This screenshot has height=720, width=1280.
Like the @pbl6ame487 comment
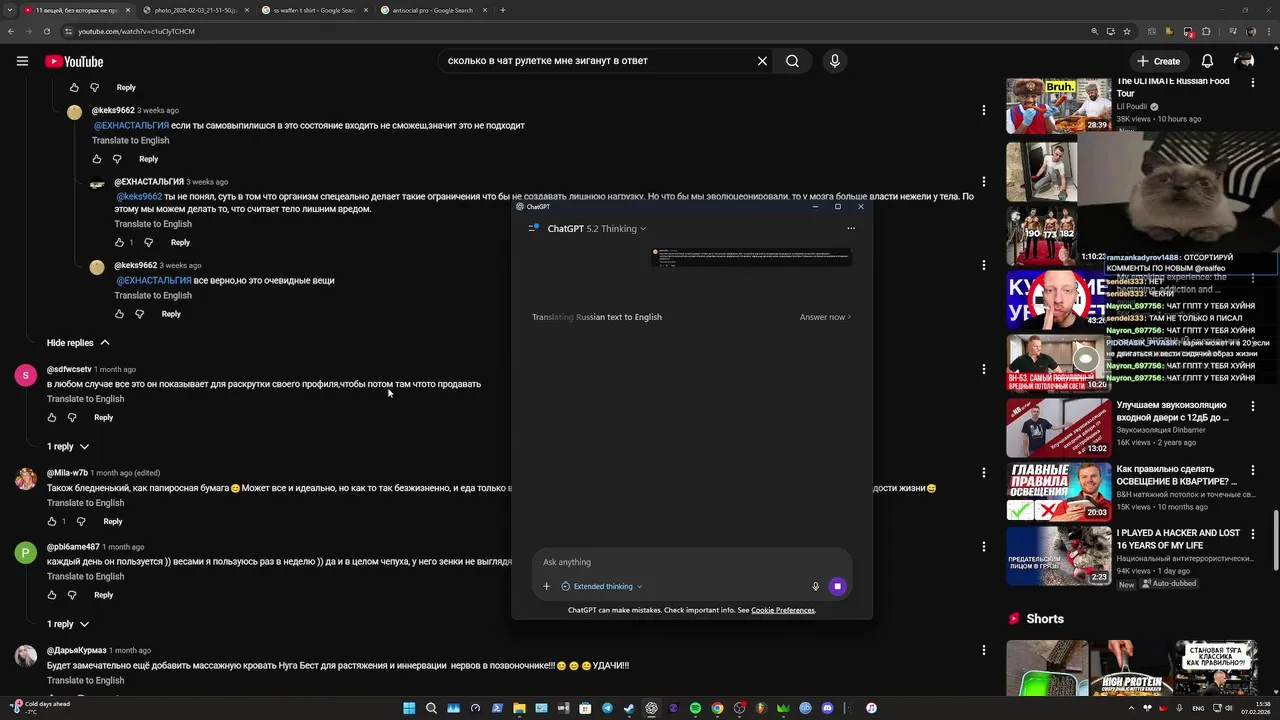point(52,595)
